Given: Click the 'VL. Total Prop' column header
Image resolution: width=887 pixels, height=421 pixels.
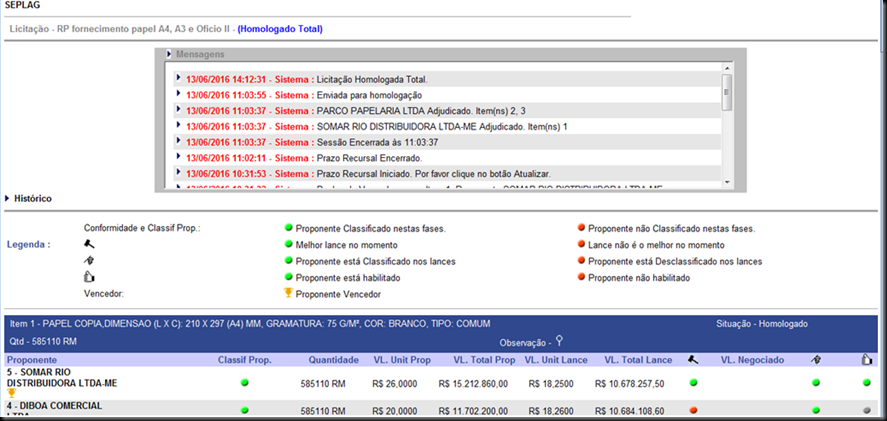Looking at the screenshot, I should (484, 360).
